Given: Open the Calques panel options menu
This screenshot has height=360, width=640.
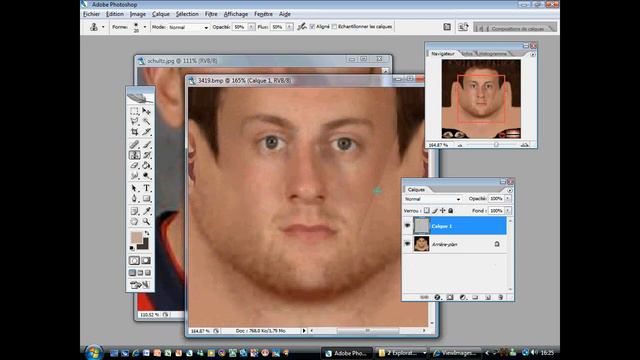Looking at the screenshot, I should 510,190.
